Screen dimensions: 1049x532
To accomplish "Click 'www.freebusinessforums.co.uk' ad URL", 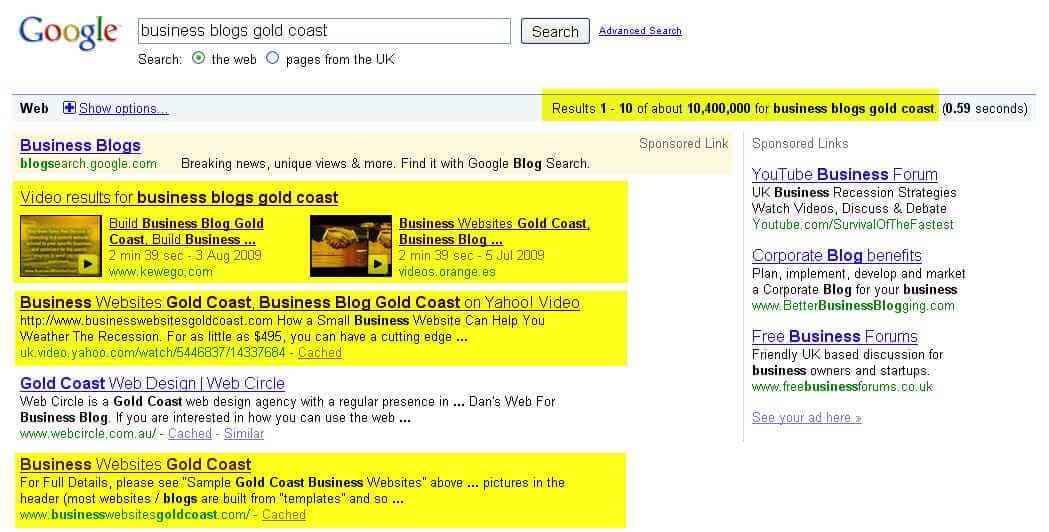I will (842, 387).
